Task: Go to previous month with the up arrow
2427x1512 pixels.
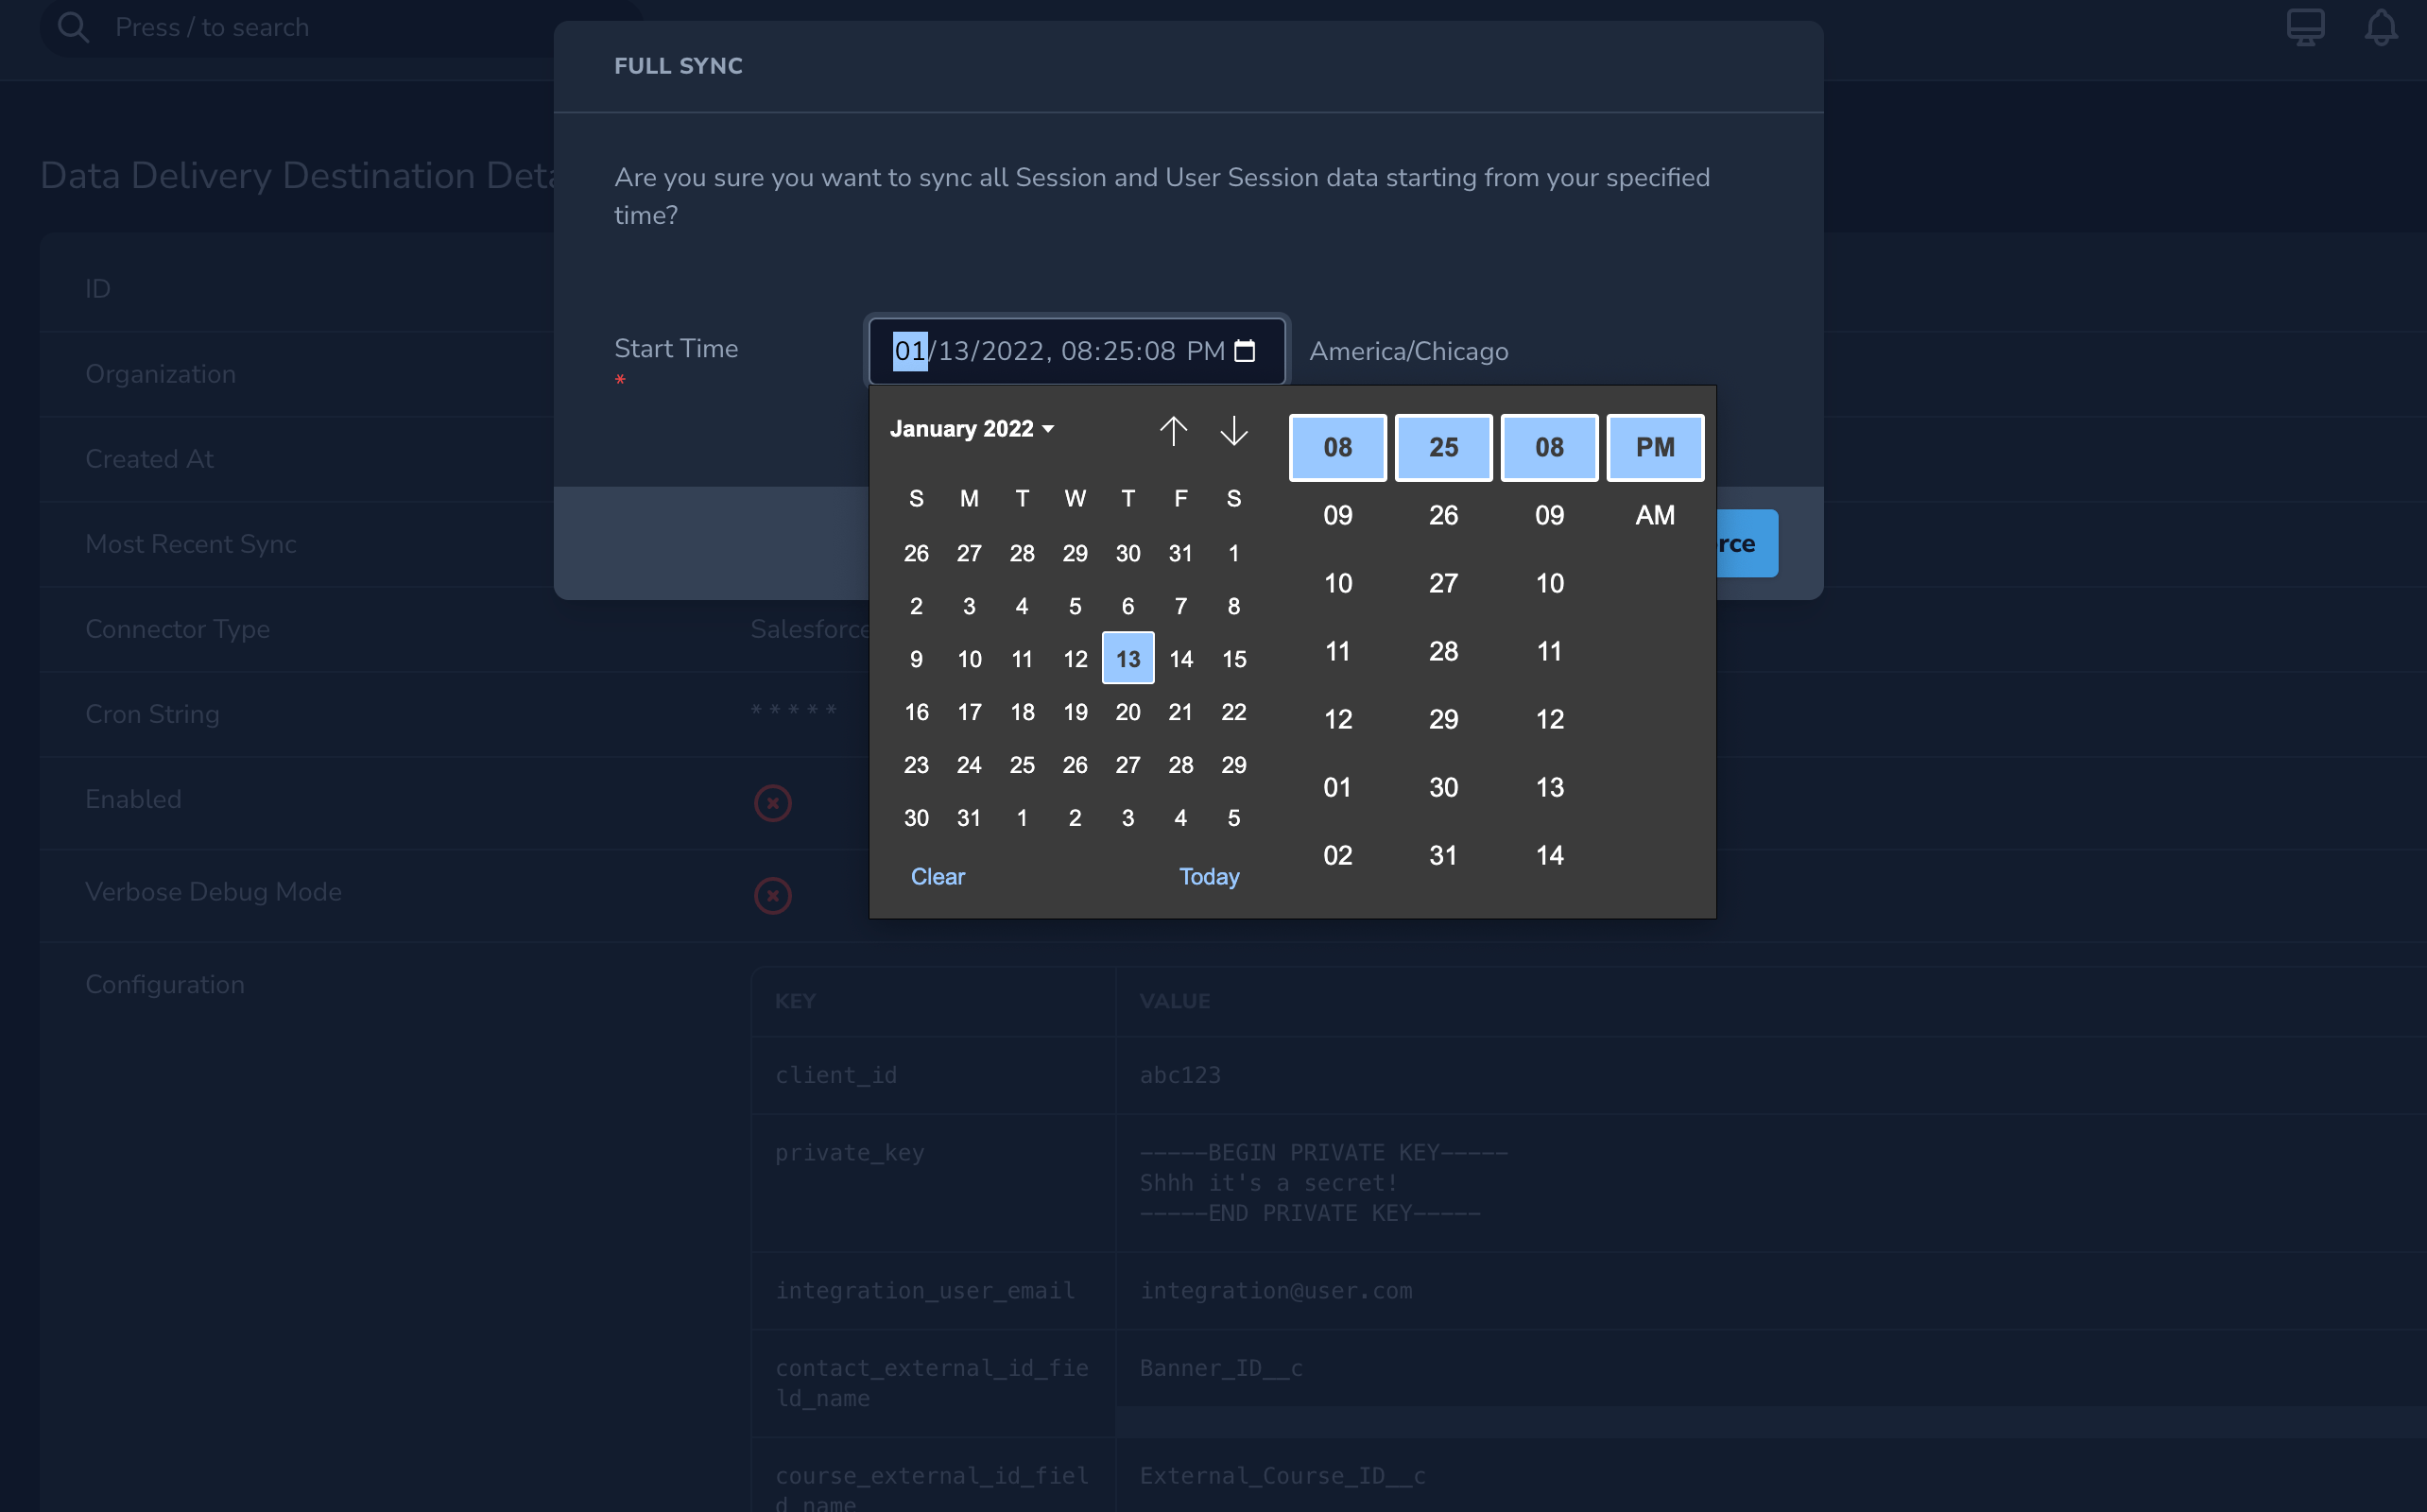Action: click(x=1174, y=430)
